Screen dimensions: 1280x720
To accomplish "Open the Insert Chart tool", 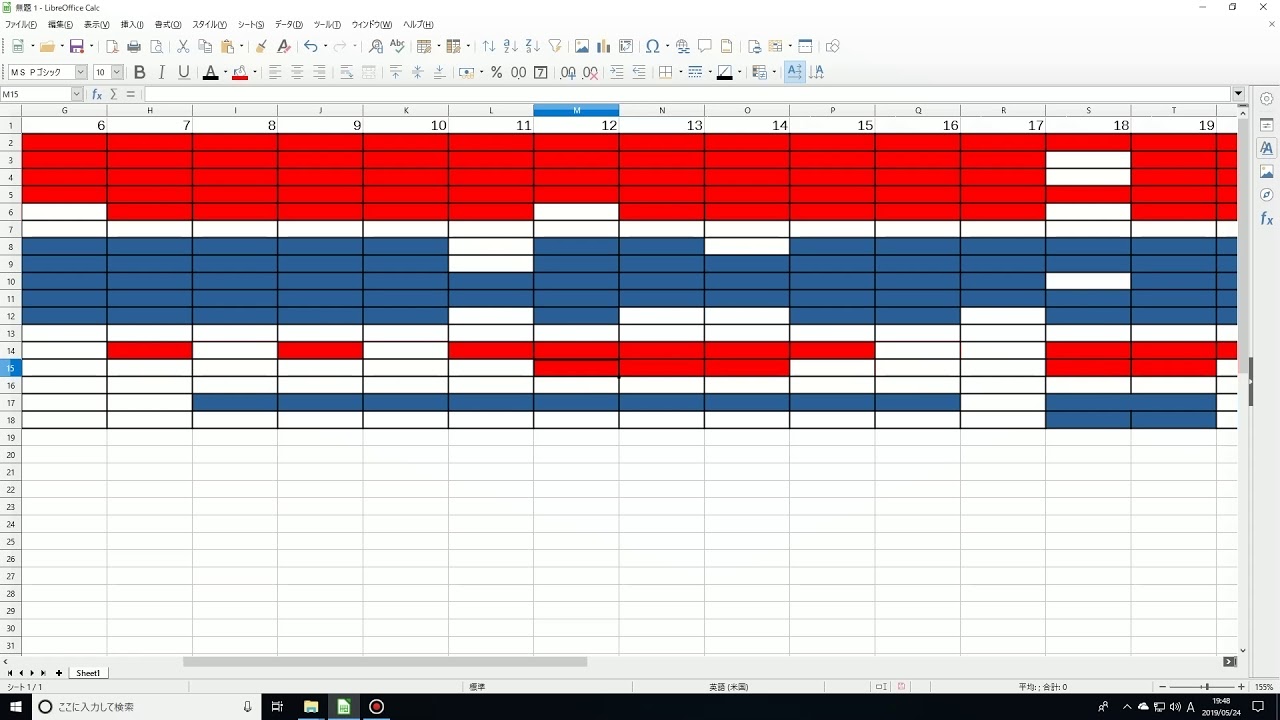I will [604, 46].
